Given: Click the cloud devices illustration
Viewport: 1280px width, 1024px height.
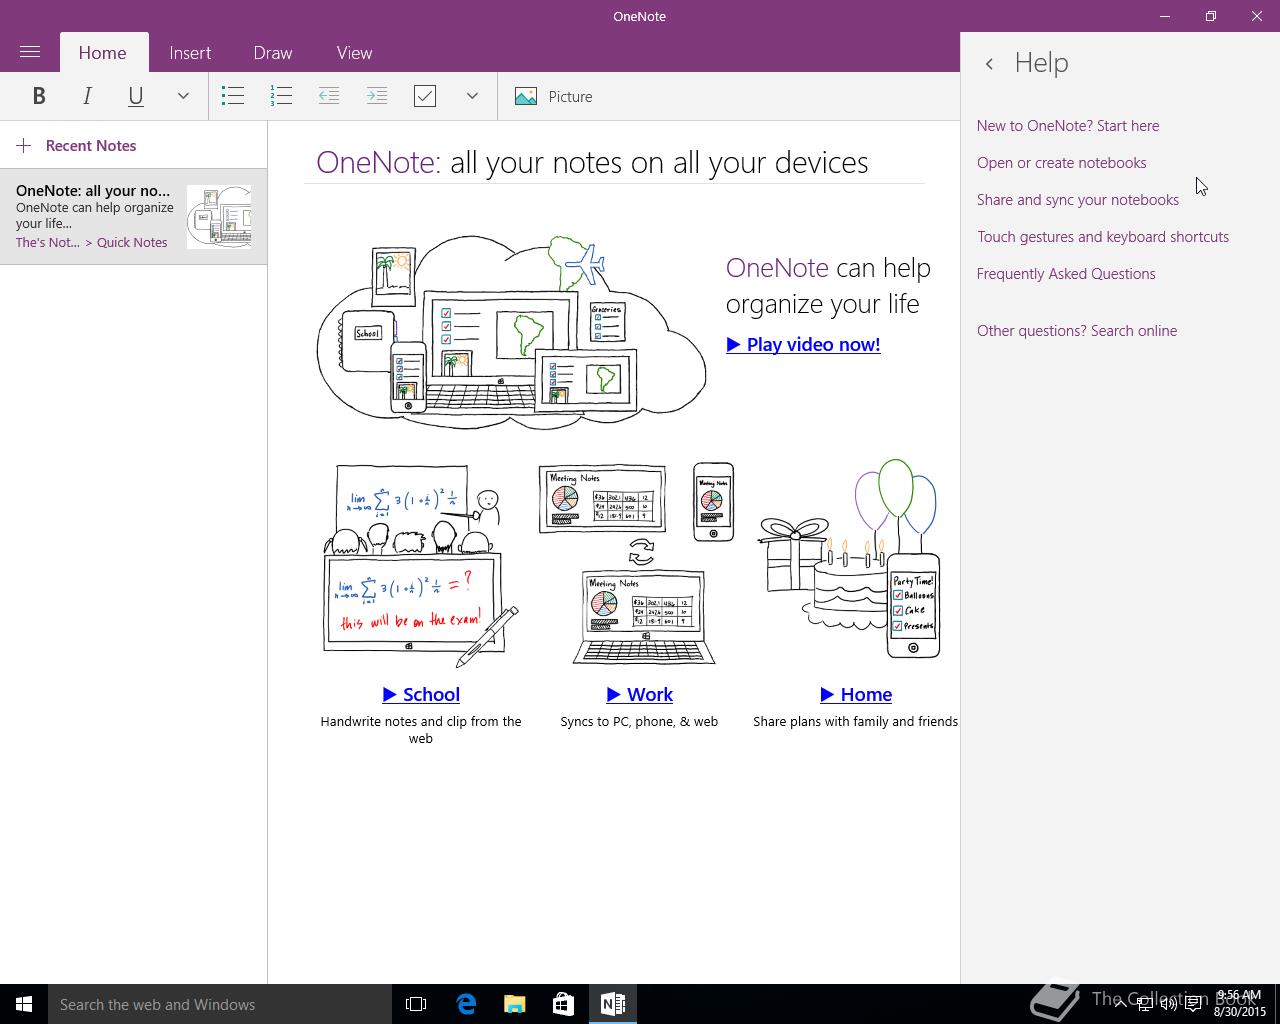Looking at the screenshot, I should pos(511,332).
